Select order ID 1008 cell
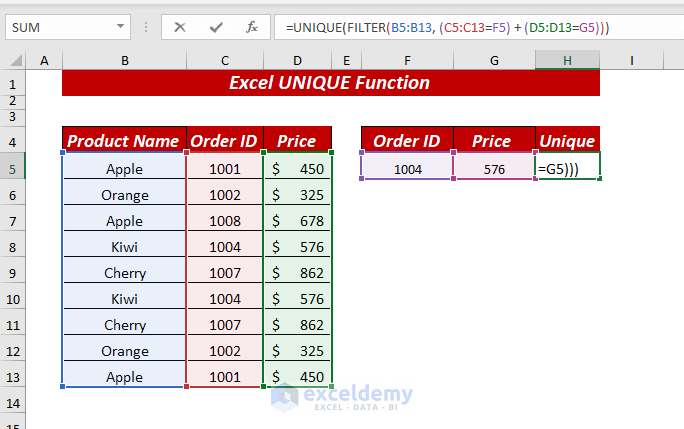The image size is (684, 429). (225, 218)
